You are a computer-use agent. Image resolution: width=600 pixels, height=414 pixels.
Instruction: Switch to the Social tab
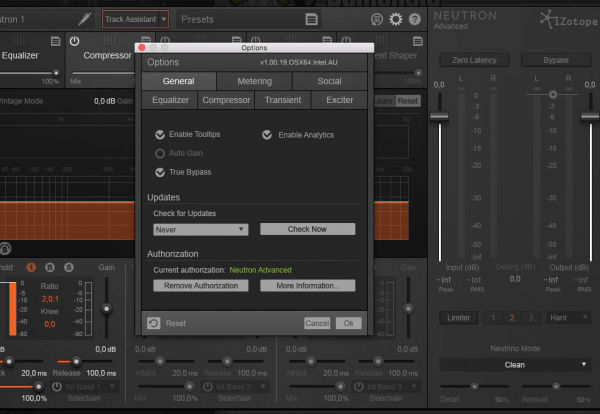point(329,81)
